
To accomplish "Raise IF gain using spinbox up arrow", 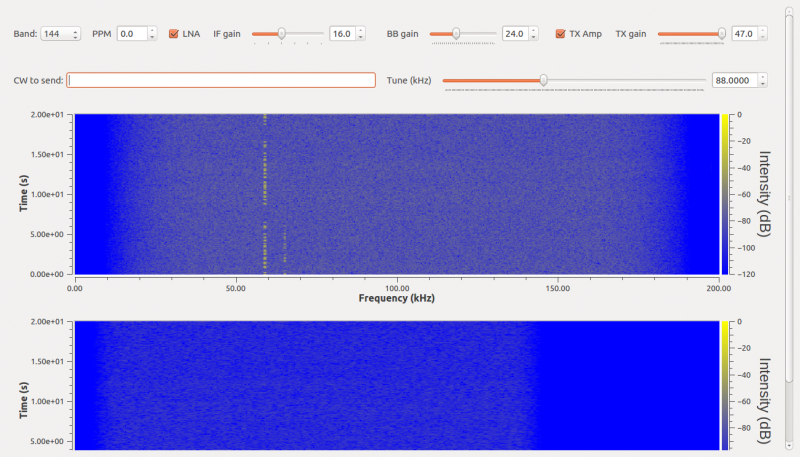I will [361, 31].
